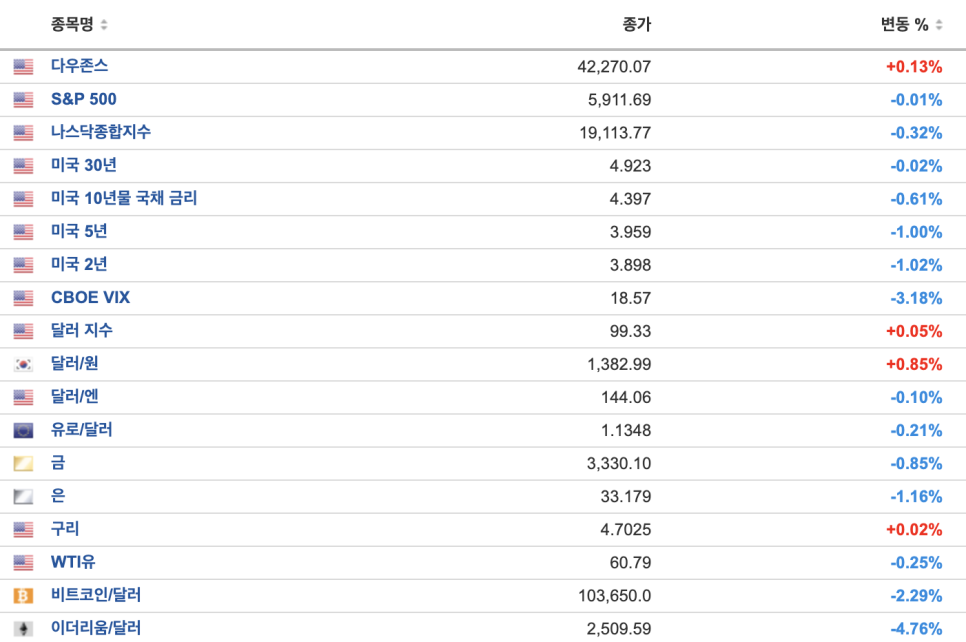Open the 은 commodity link
This screenshot has height=642, width=966.
[58, 496]
